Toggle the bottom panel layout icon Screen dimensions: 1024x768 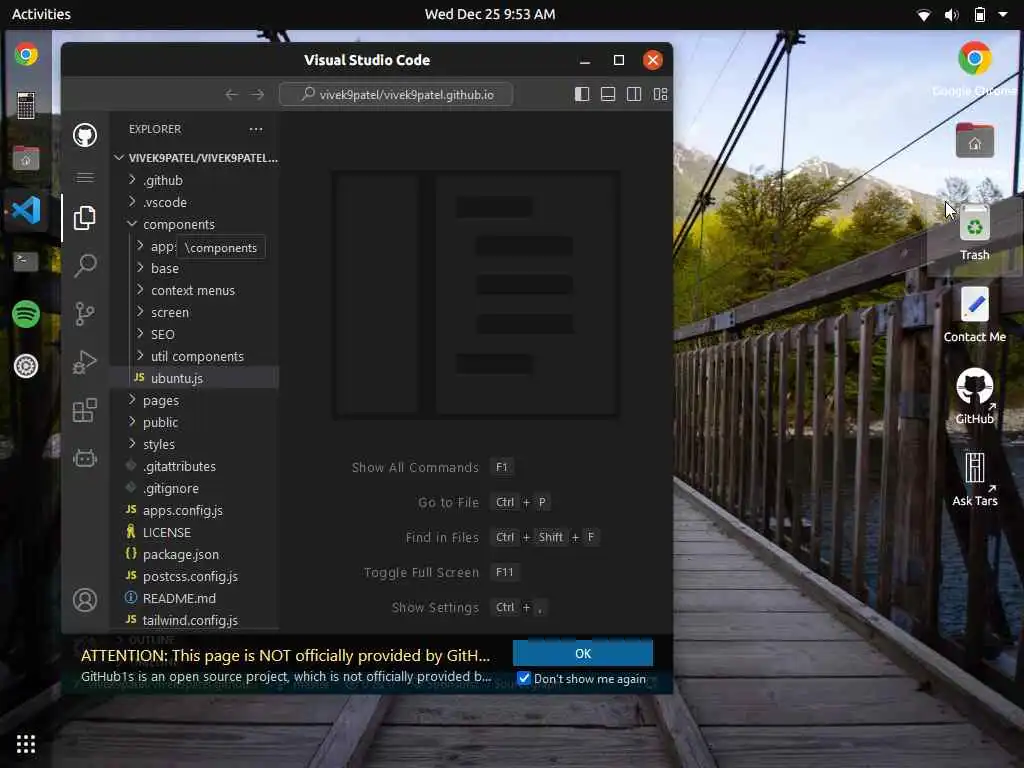(x=608, y=95)
